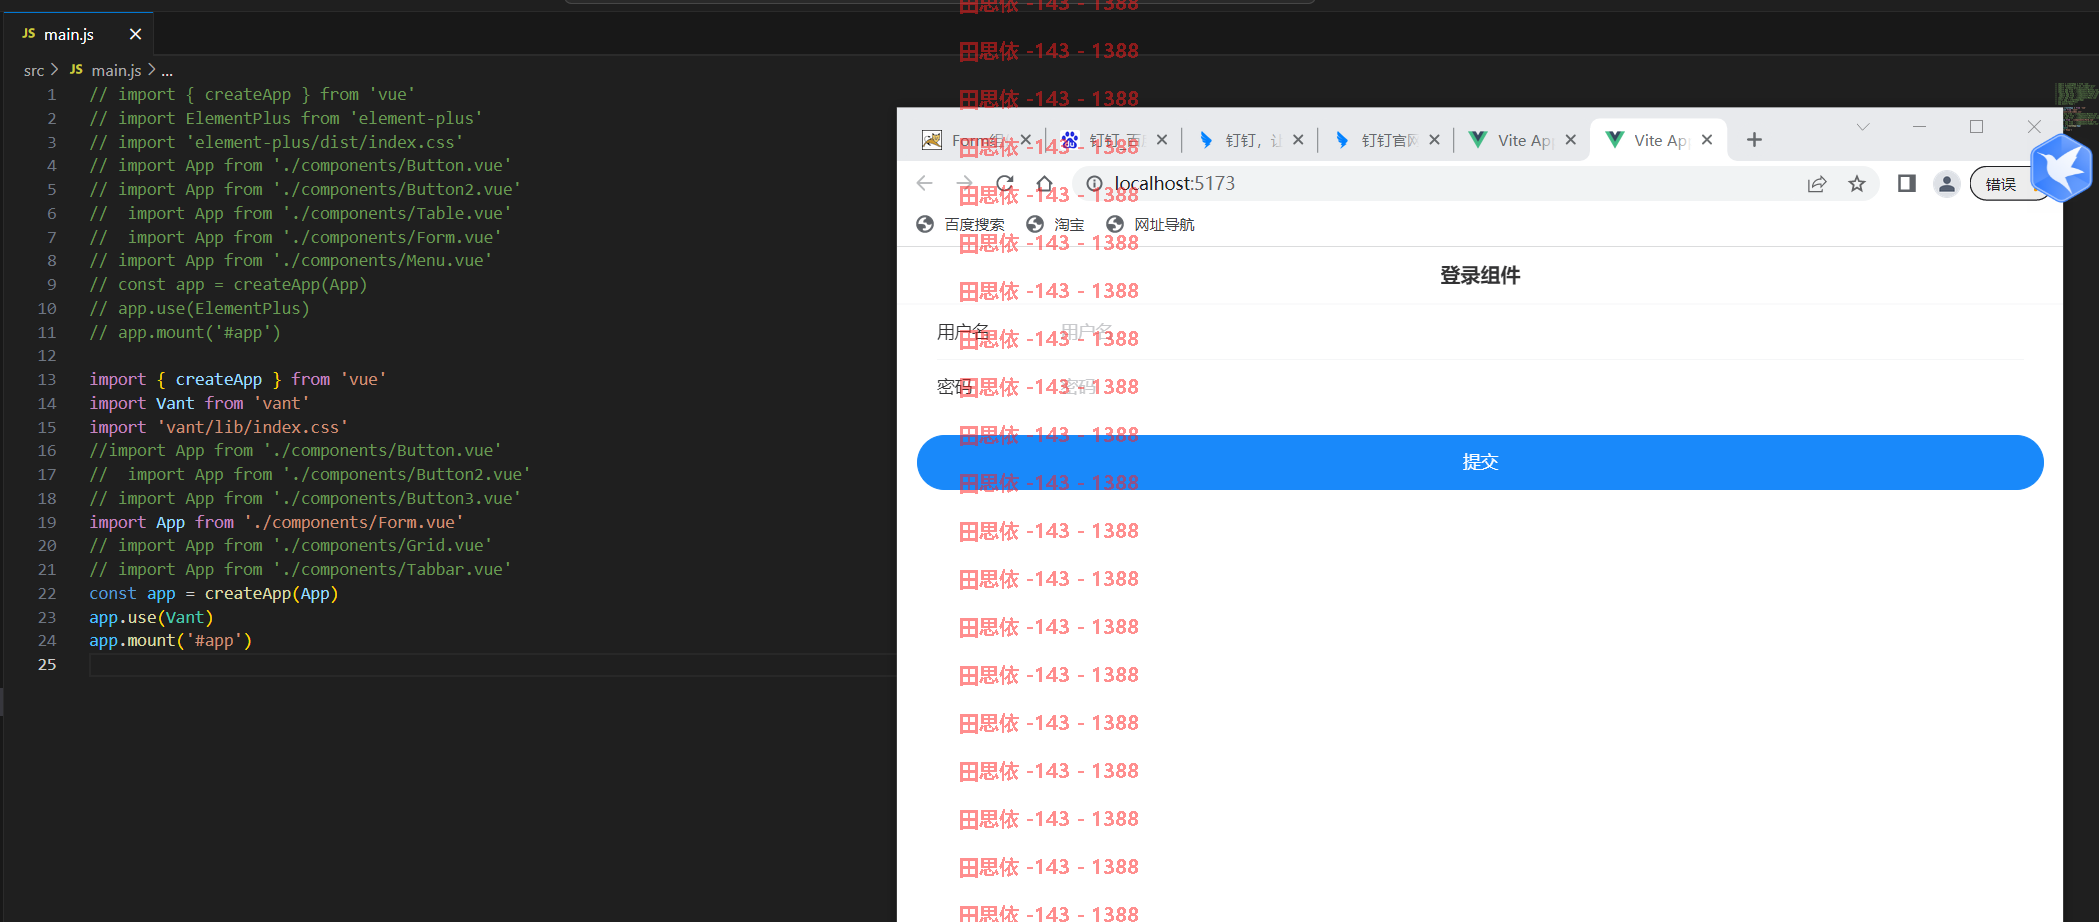Go back in browser history
The image size is (2099, 922).
(925, 183)
